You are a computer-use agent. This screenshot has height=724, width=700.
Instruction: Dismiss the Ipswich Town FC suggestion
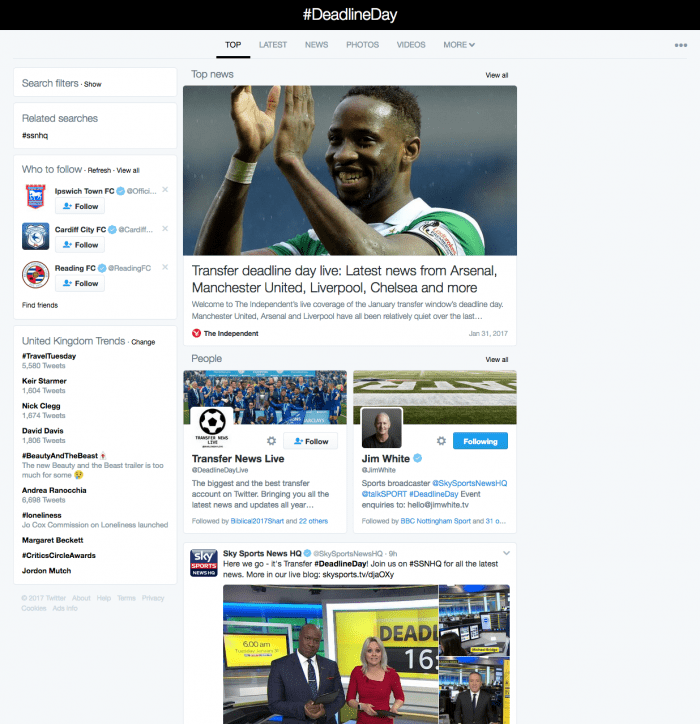tap(165, 190)
